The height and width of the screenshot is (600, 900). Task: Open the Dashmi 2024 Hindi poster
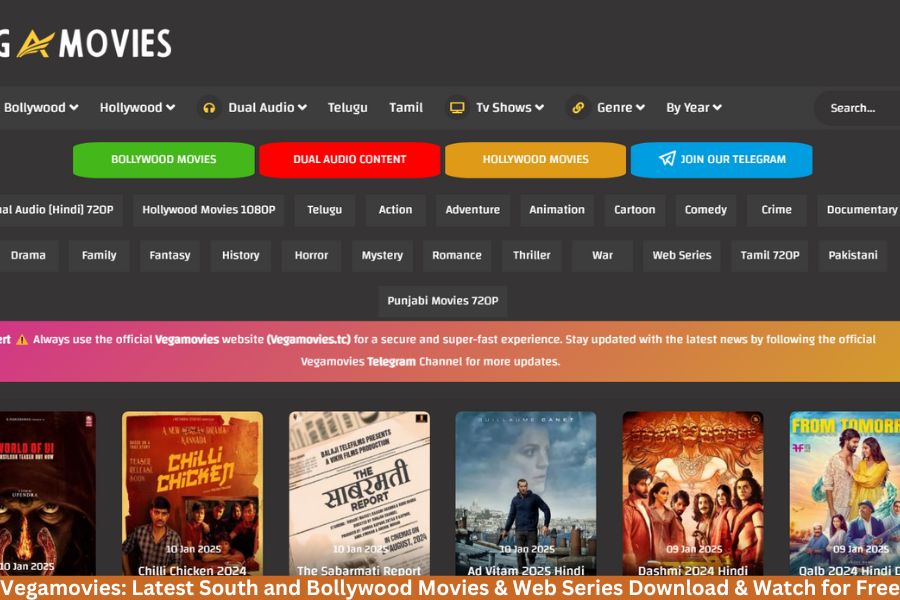tap(693, 494)
